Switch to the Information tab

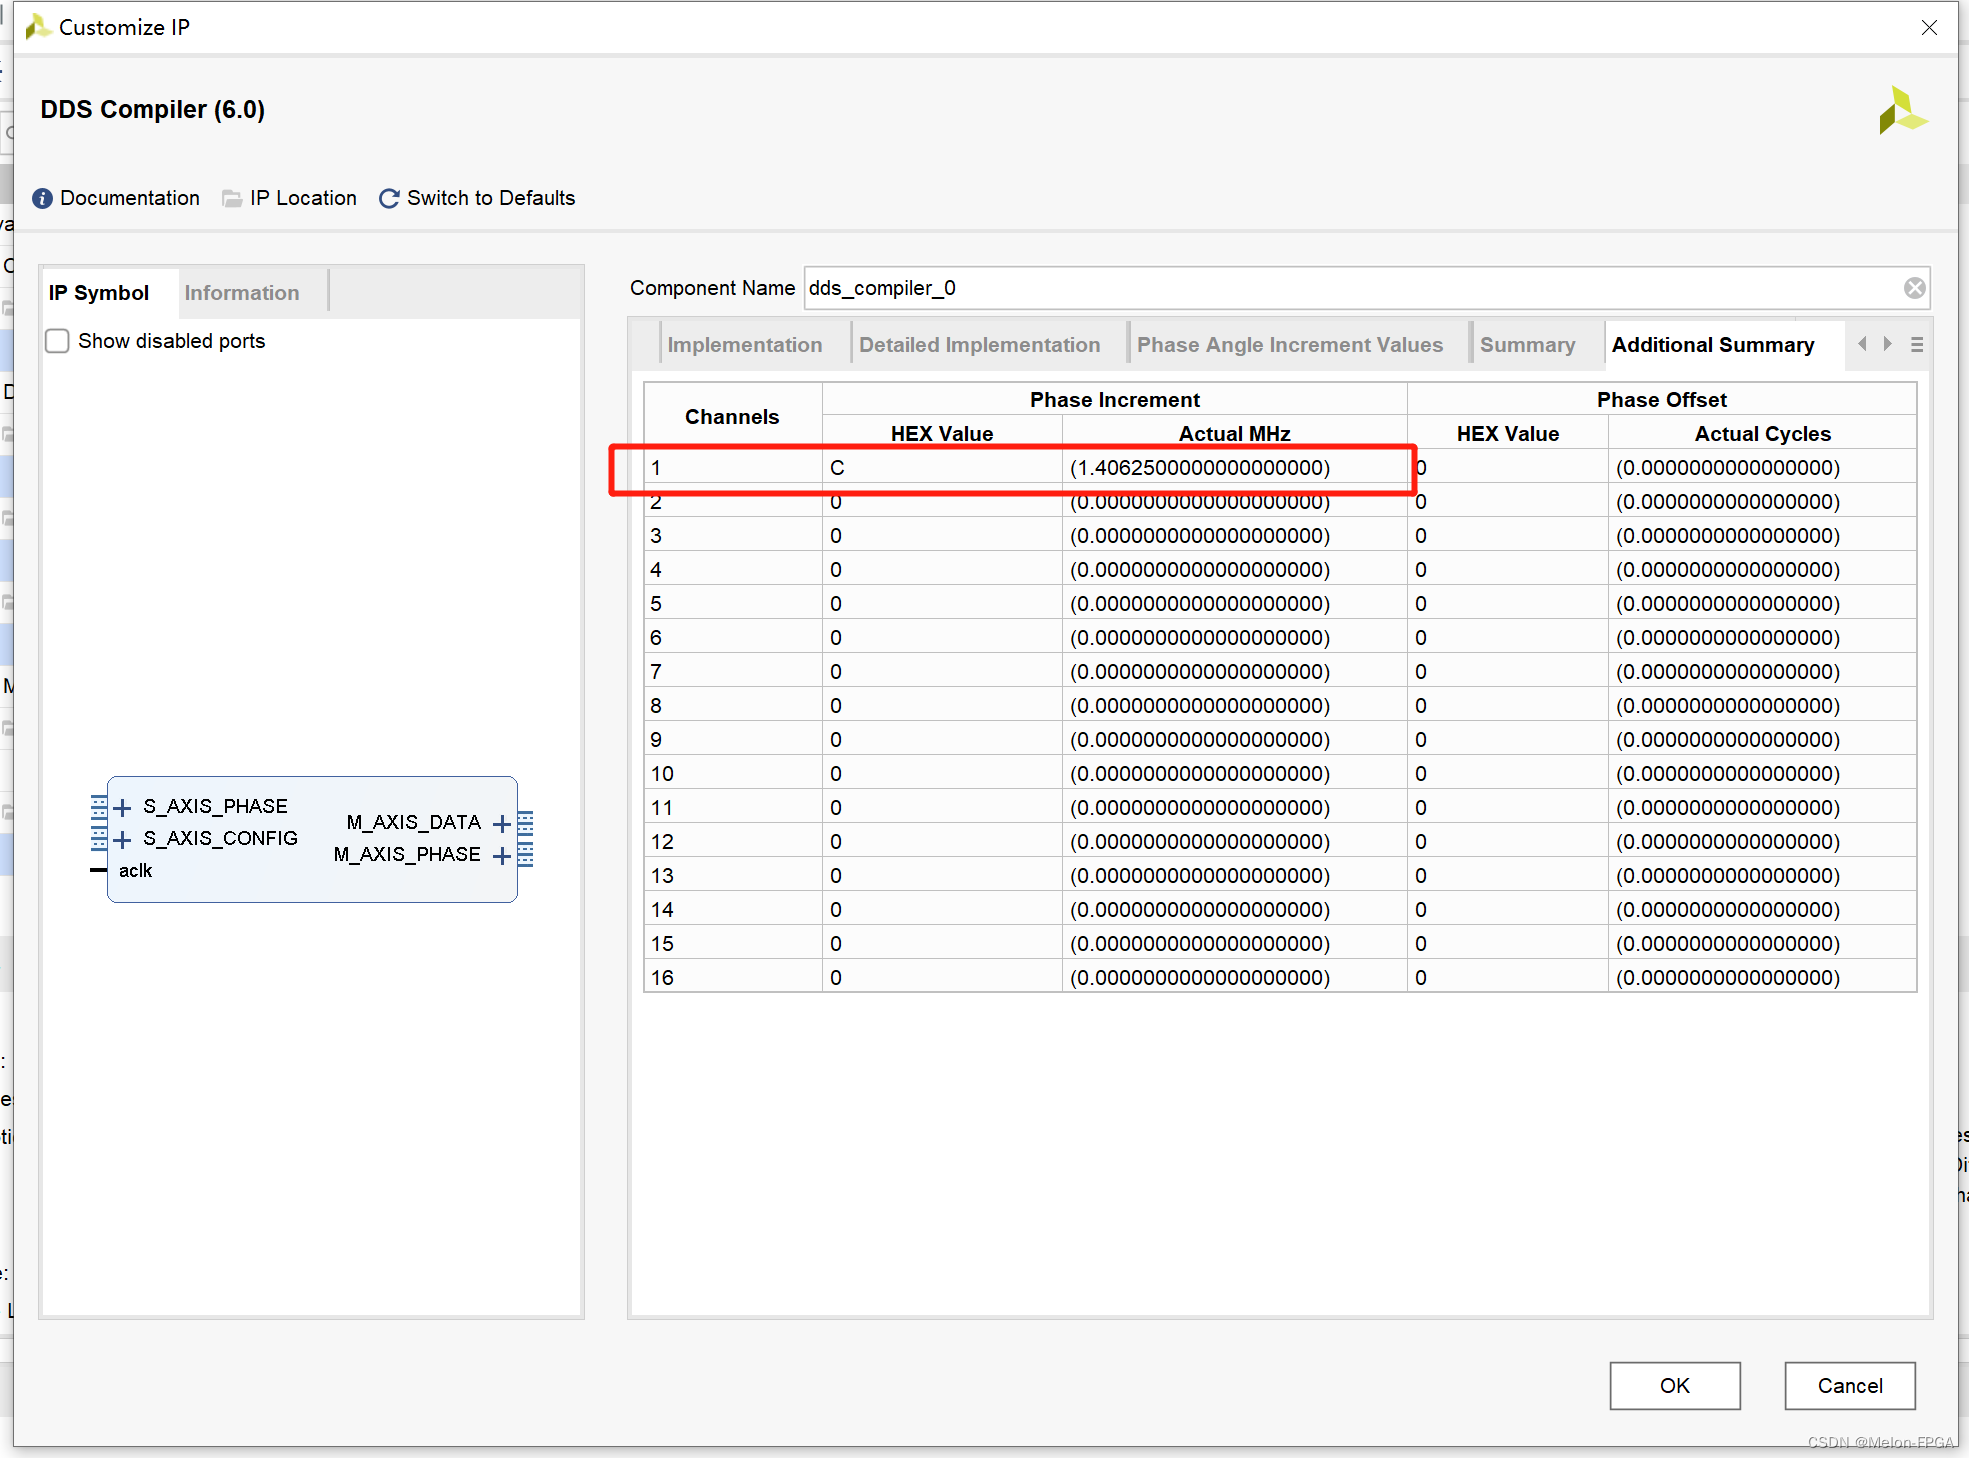(x=242, y=292)
